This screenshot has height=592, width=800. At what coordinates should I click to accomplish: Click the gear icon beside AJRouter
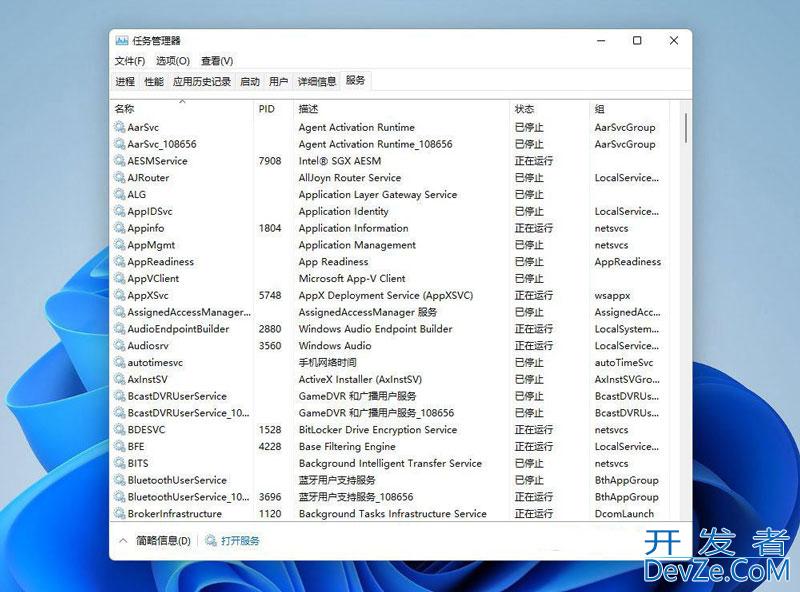click(119, 178)
